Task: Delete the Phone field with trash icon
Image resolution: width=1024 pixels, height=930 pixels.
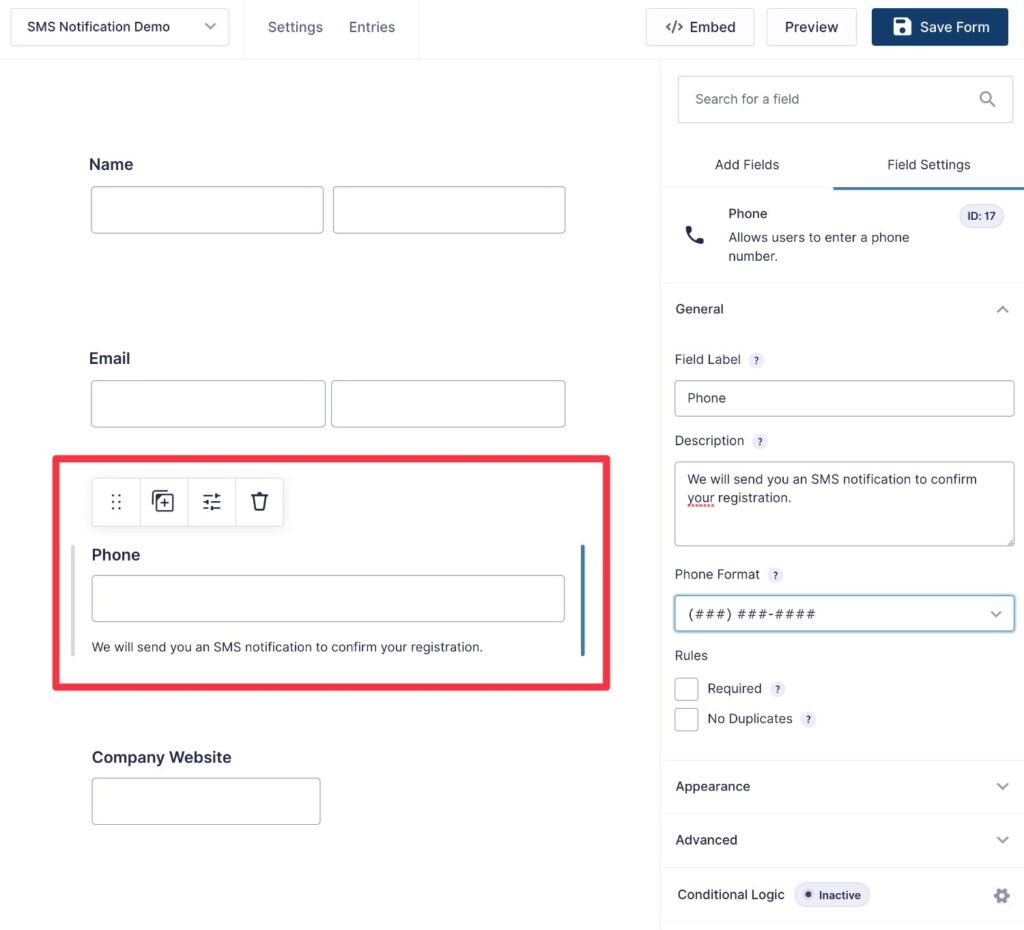Action: tap(259, 501)
